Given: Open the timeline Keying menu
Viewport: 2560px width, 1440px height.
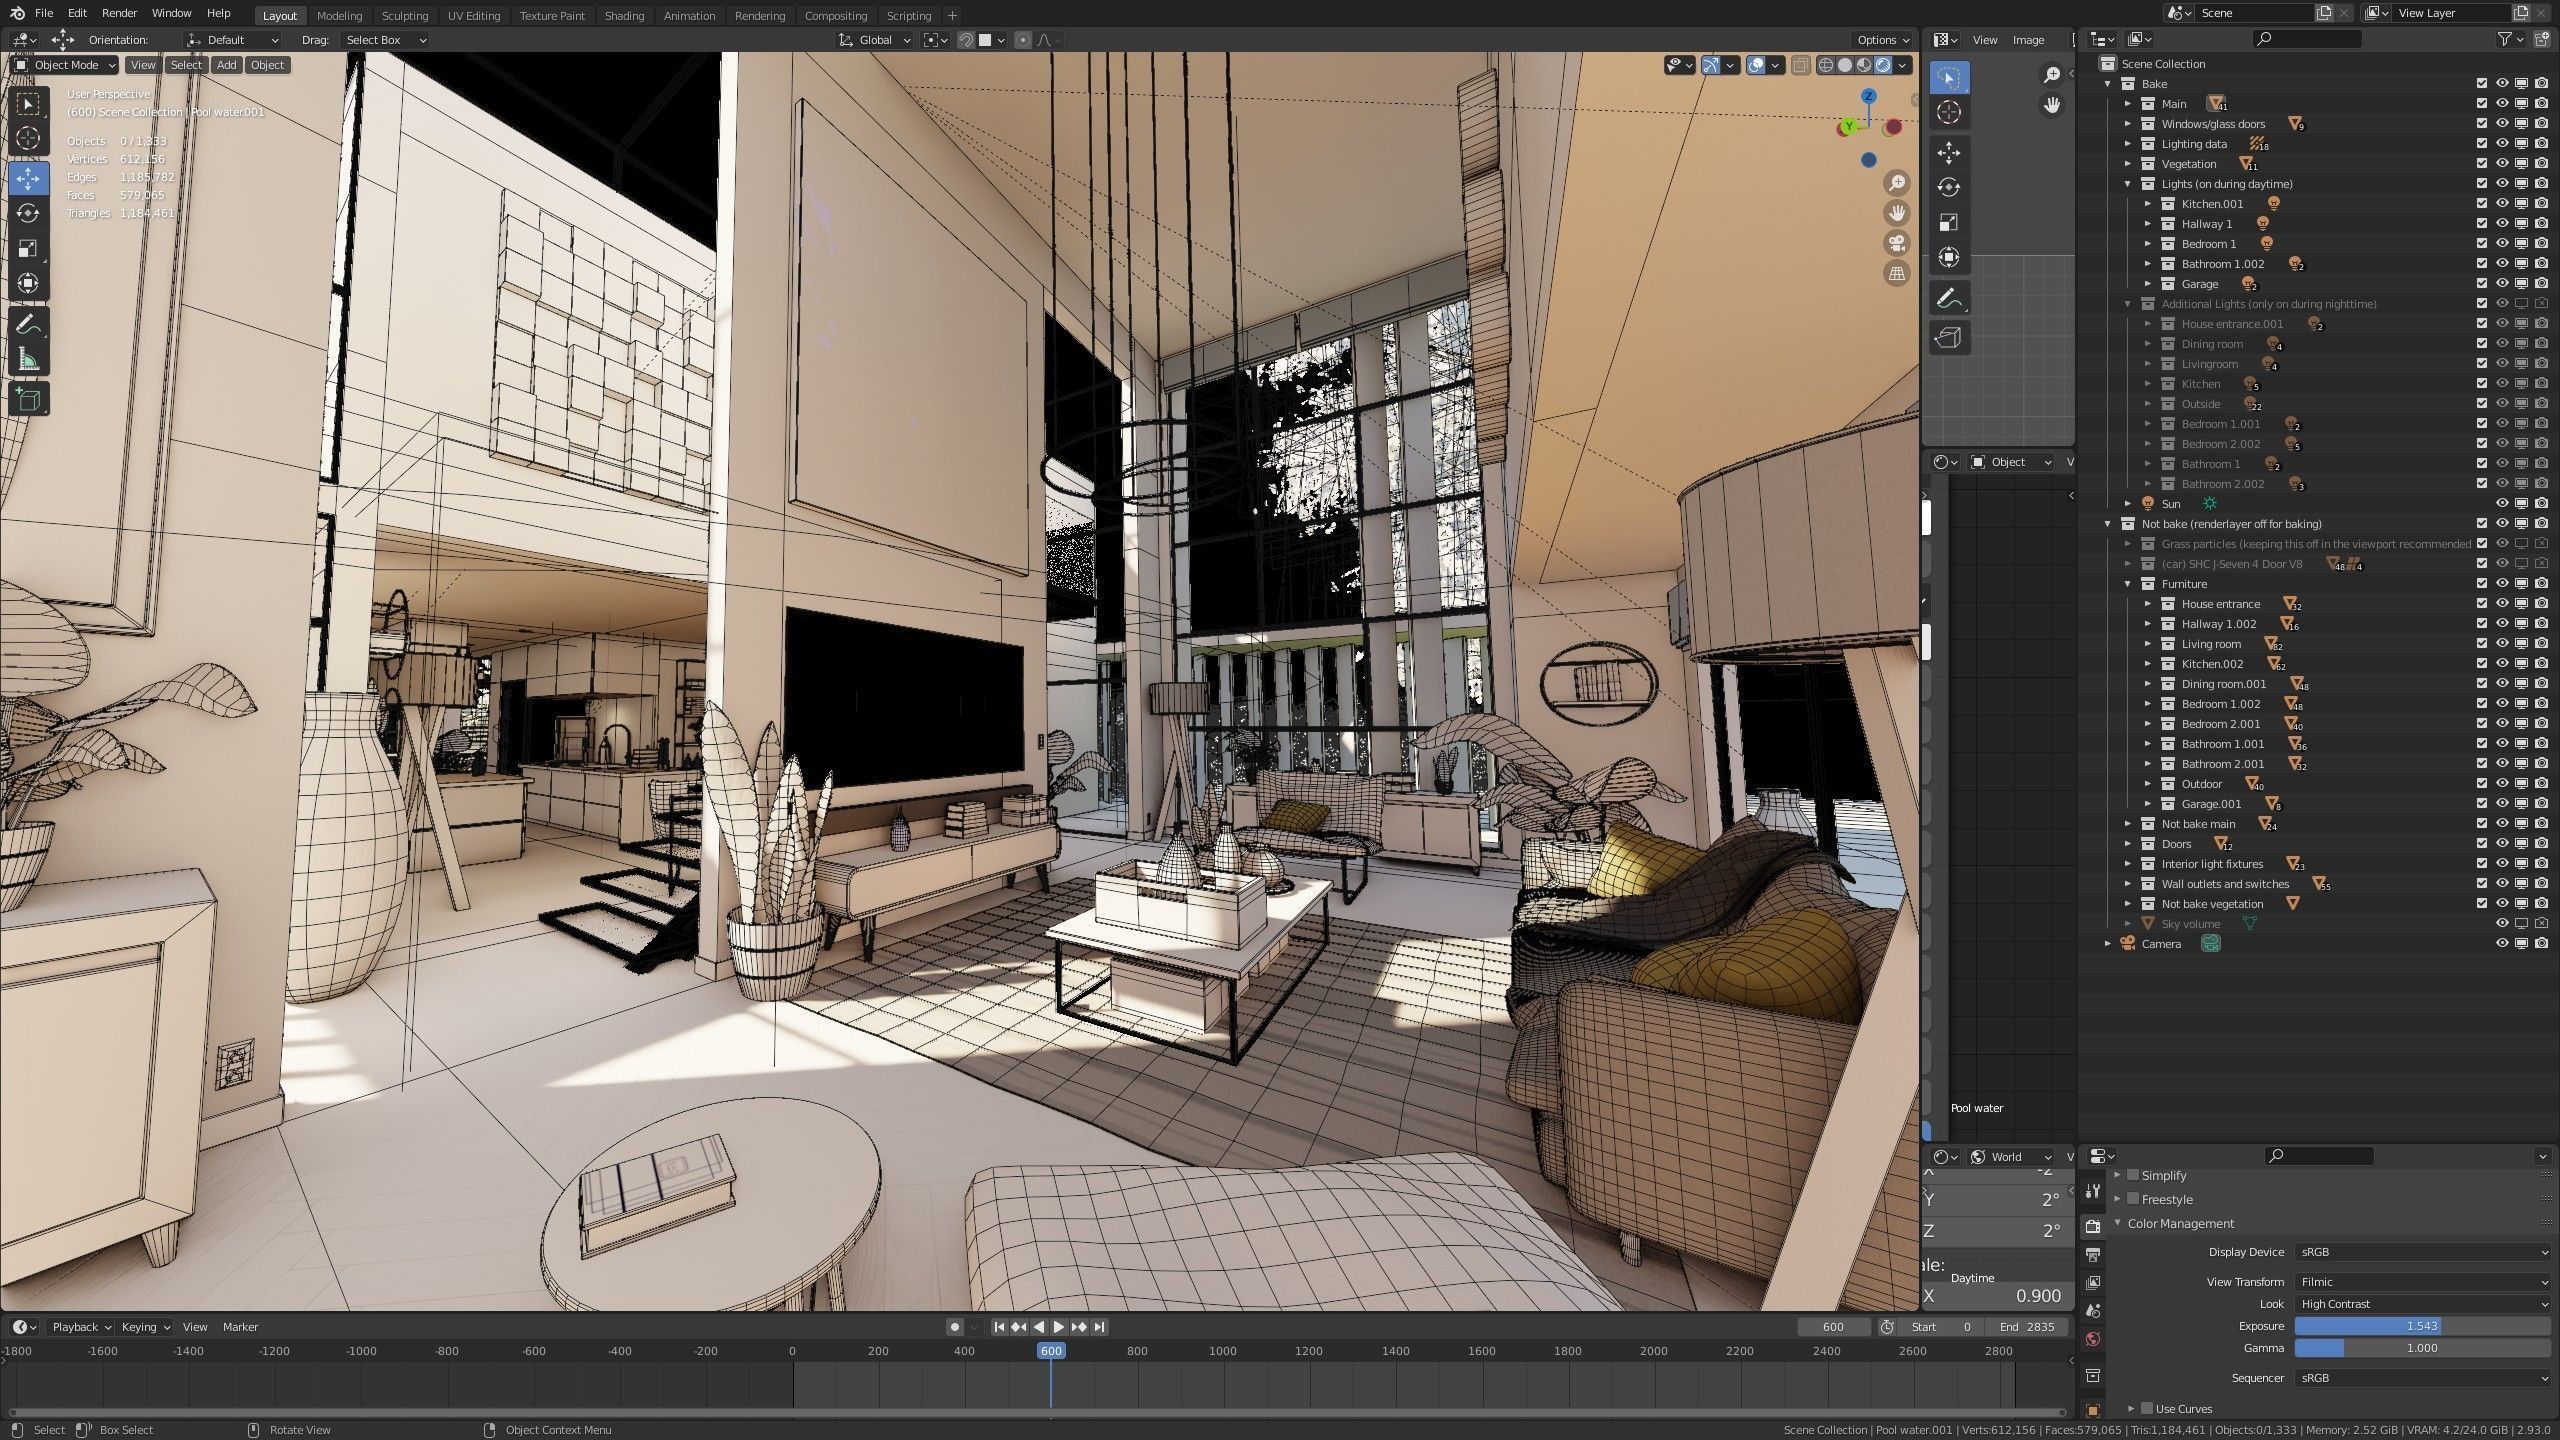Looking at the screenshot, I should [144, 1327].
